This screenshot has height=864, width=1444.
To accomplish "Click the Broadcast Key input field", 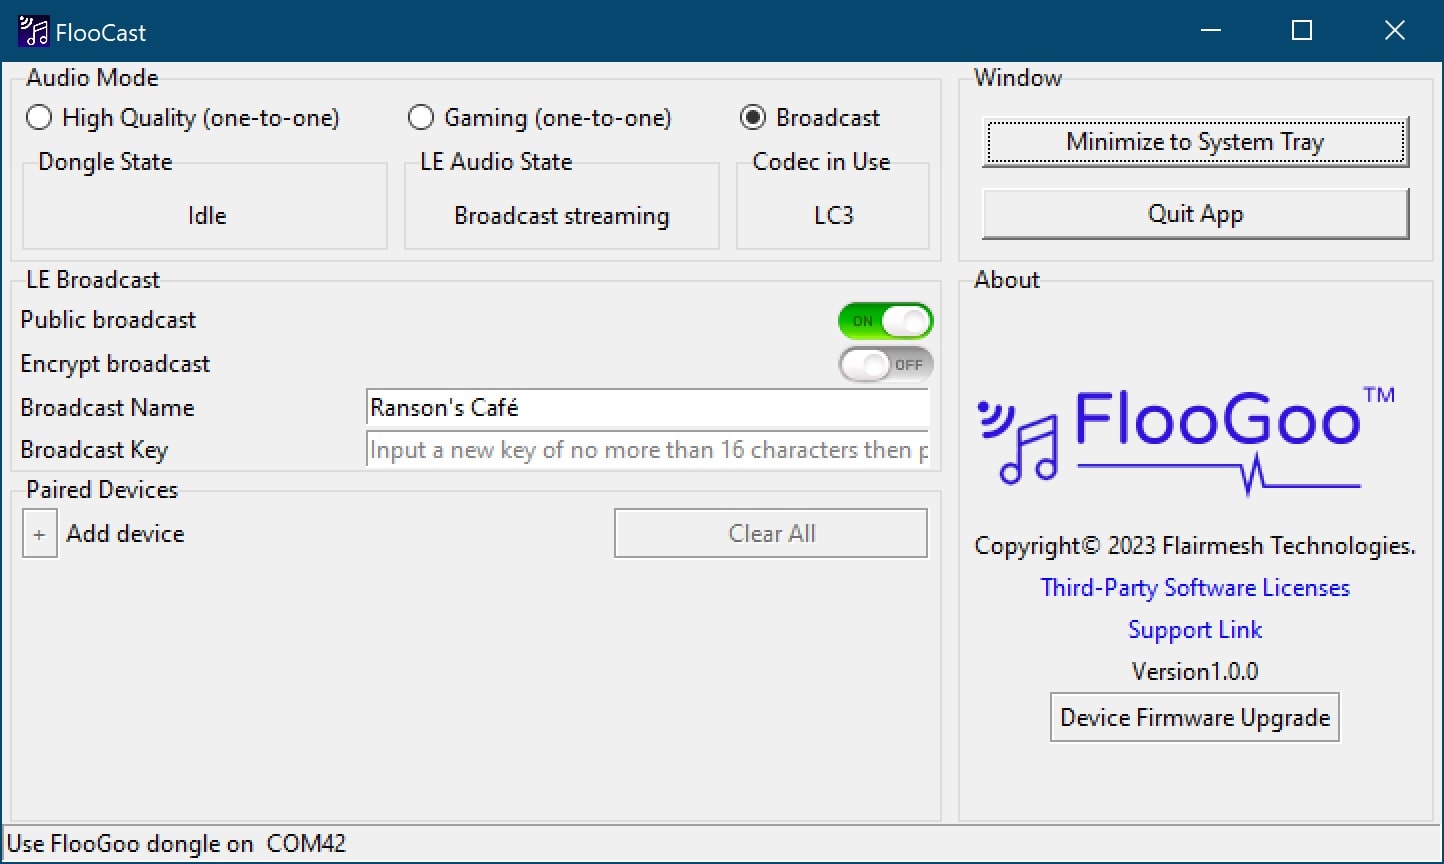I will 647,450.
